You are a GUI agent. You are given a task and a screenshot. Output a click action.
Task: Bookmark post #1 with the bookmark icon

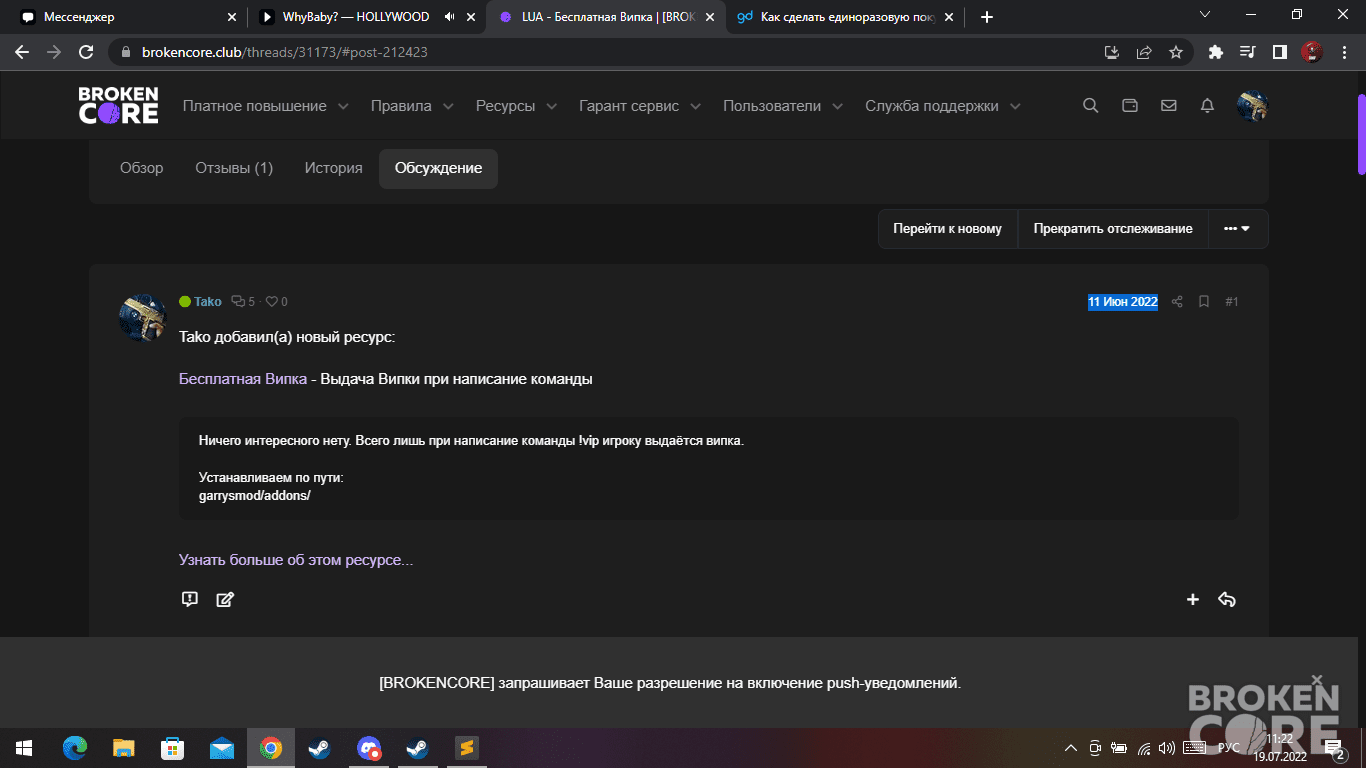coord(1204,302)
